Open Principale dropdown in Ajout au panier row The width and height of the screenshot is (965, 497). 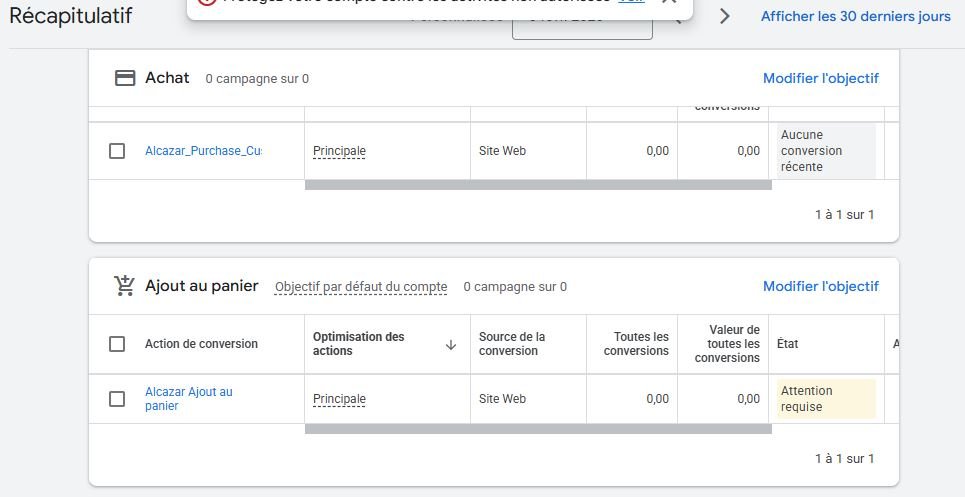pos(339,399)
